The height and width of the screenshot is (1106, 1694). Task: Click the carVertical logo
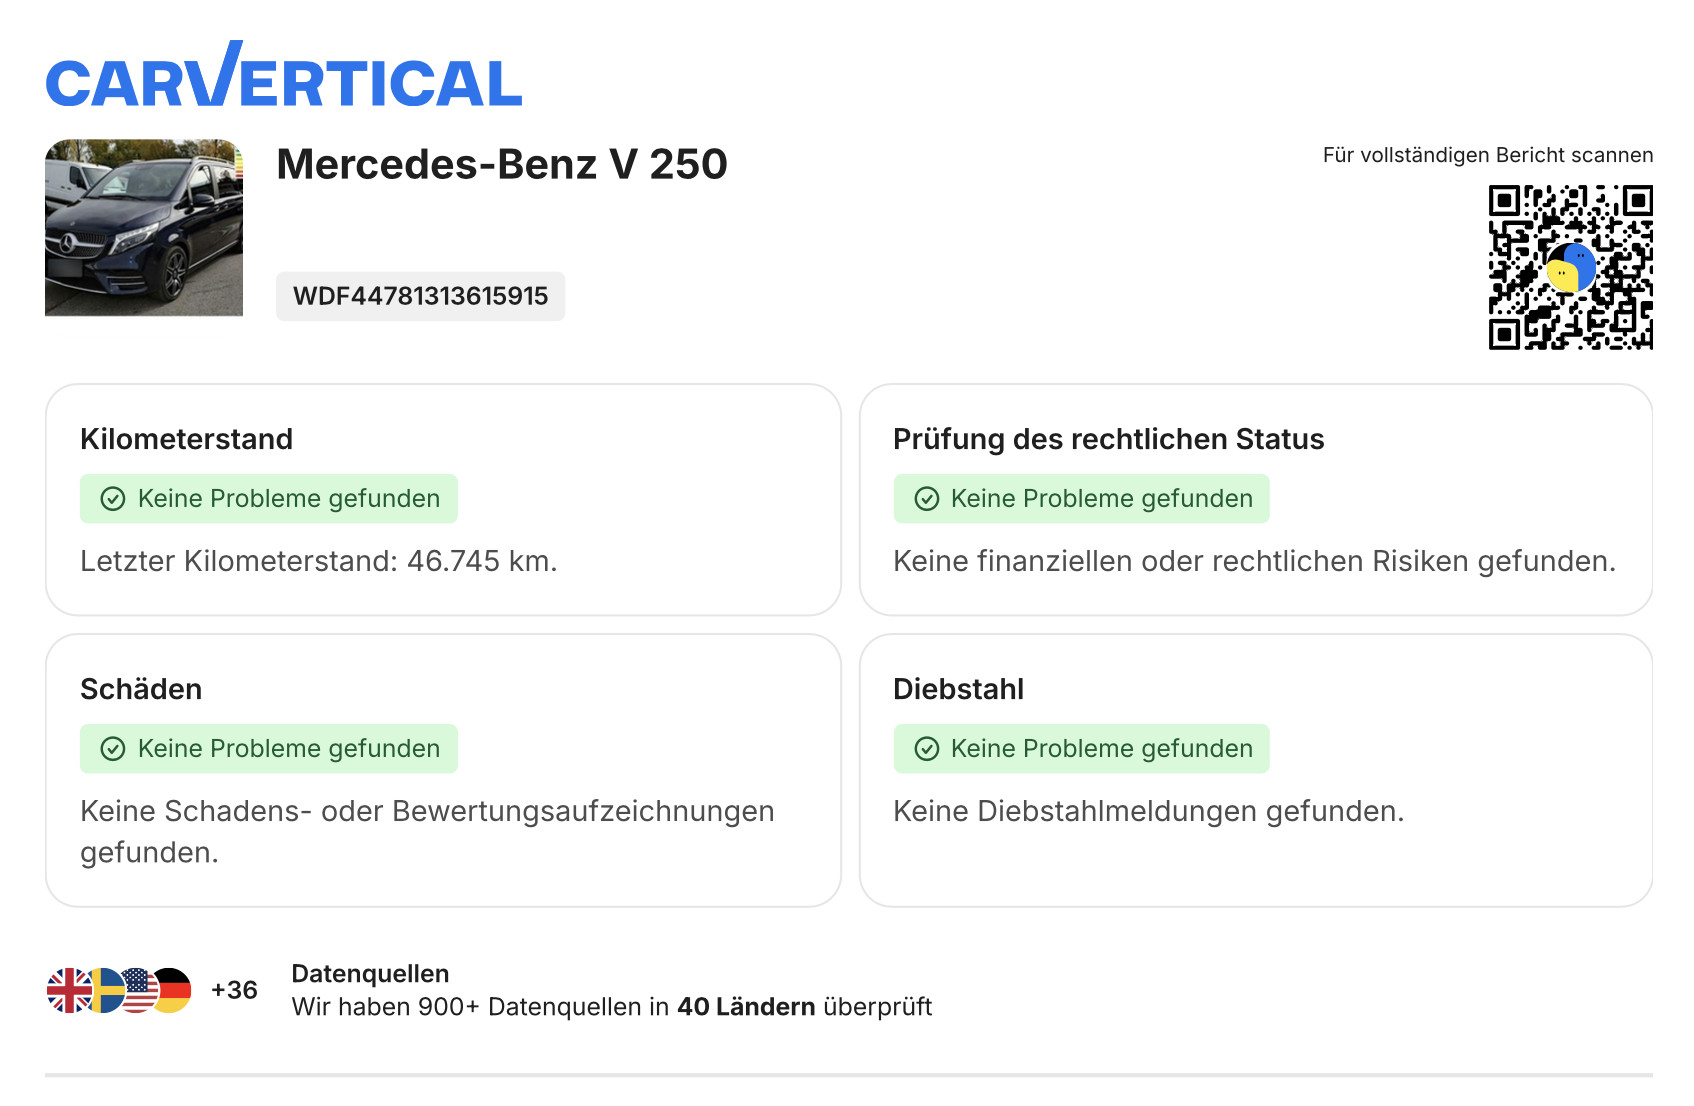(x=284, y=78)
